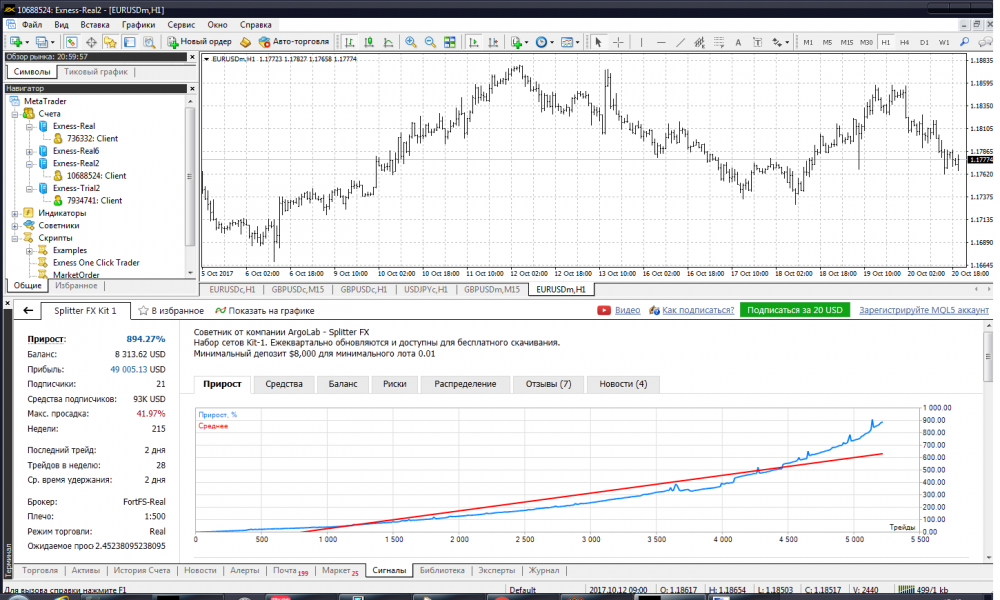Switch to the Библиотека terminal tab

pyautogui.click(x=442, y=571)
